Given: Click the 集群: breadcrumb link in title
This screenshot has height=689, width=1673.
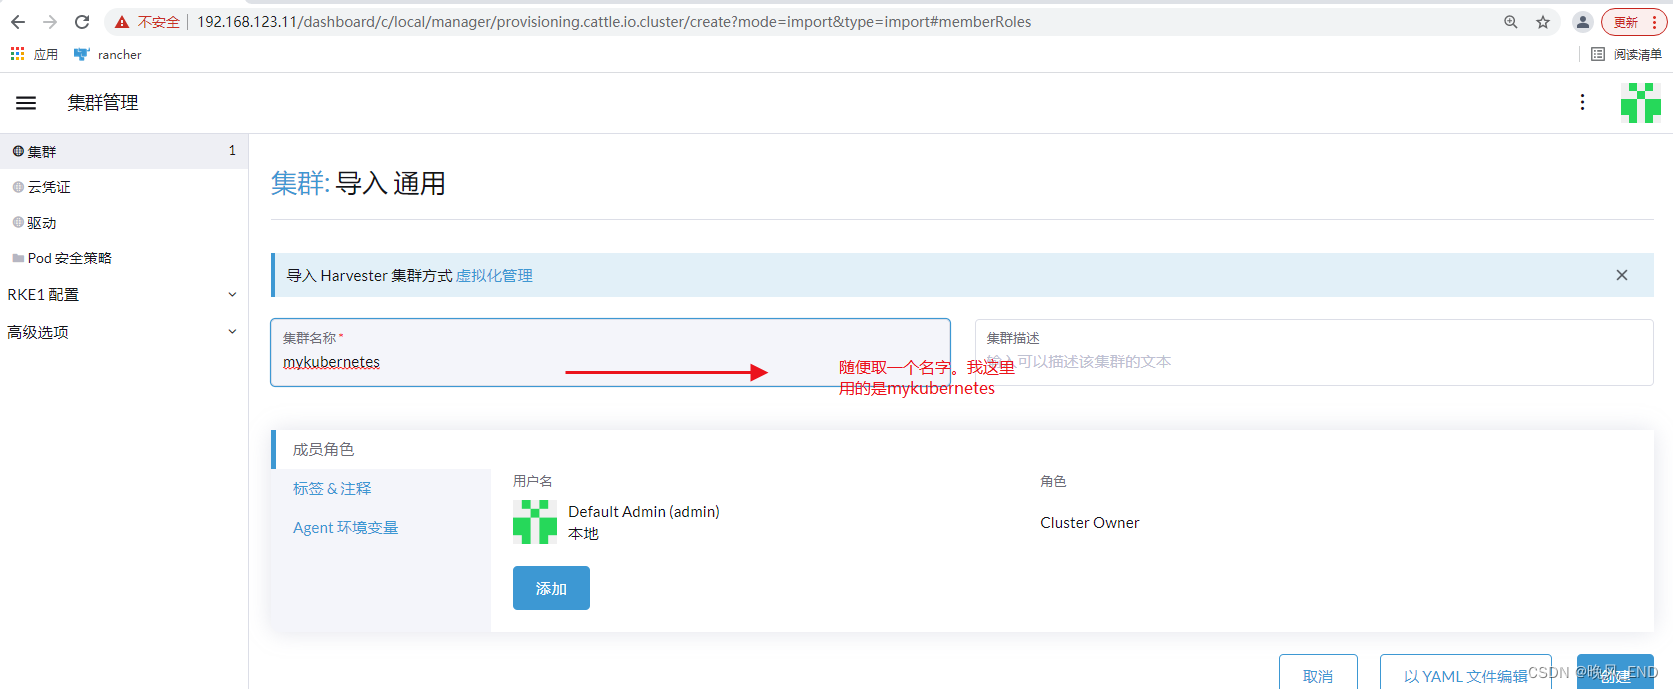Looking at the screenshot, I should (x=300, y=183).
